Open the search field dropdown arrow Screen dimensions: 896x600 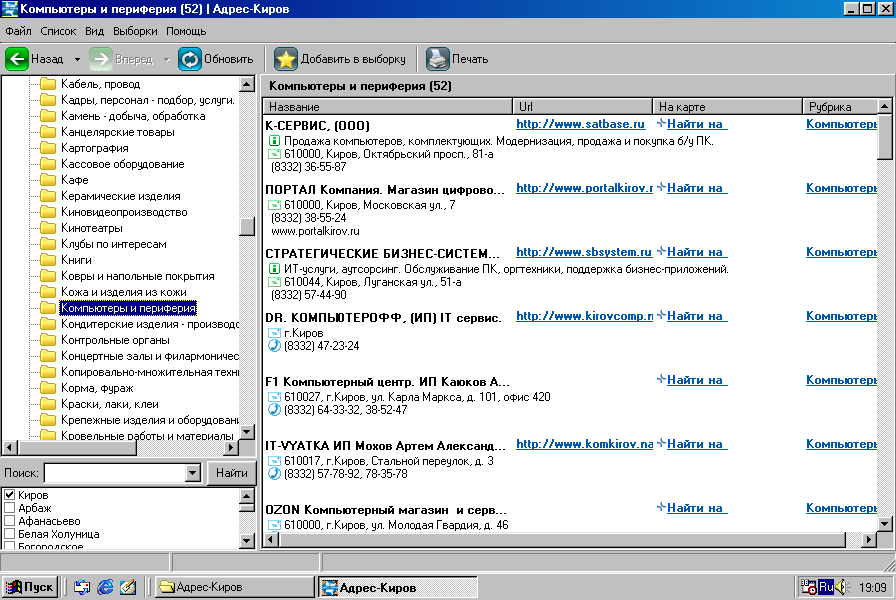click(x=193, y=473)
